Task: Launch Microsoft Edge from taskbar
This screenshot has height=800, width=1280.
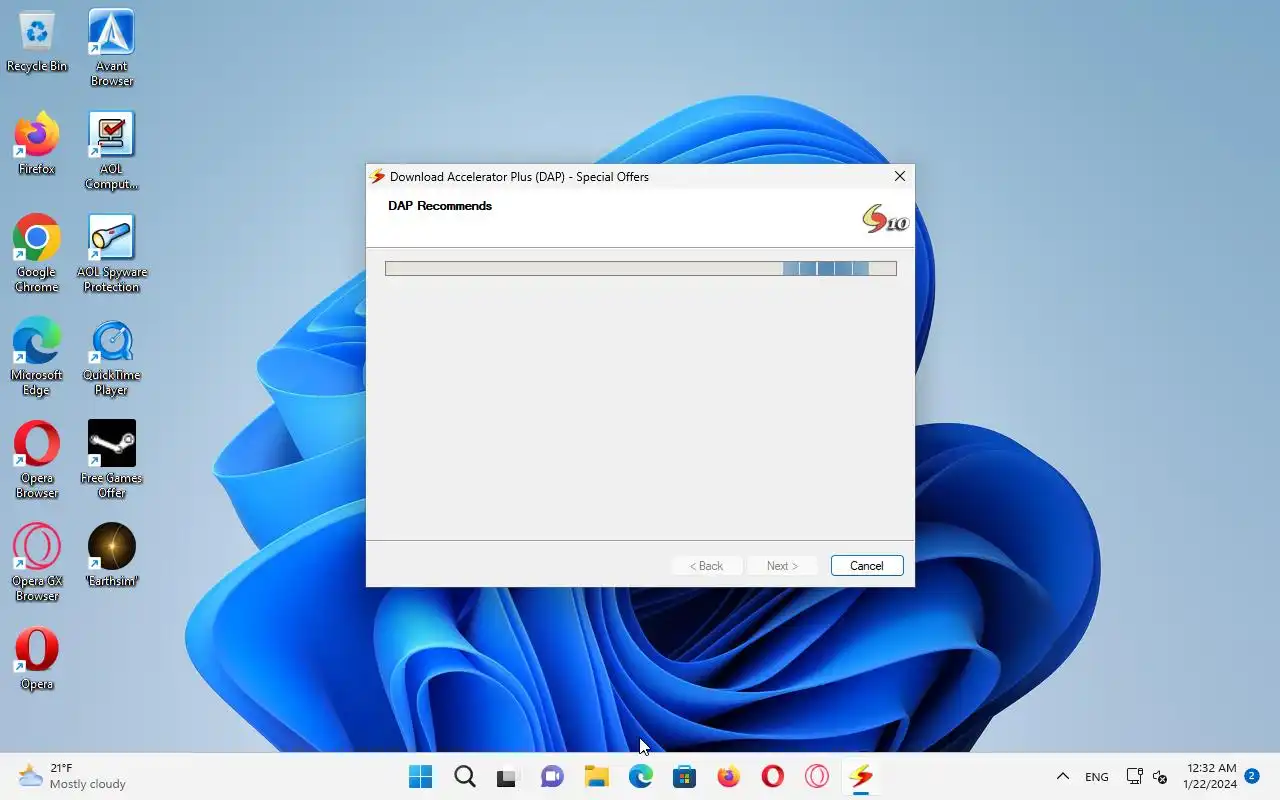Action: click(641, 776)
